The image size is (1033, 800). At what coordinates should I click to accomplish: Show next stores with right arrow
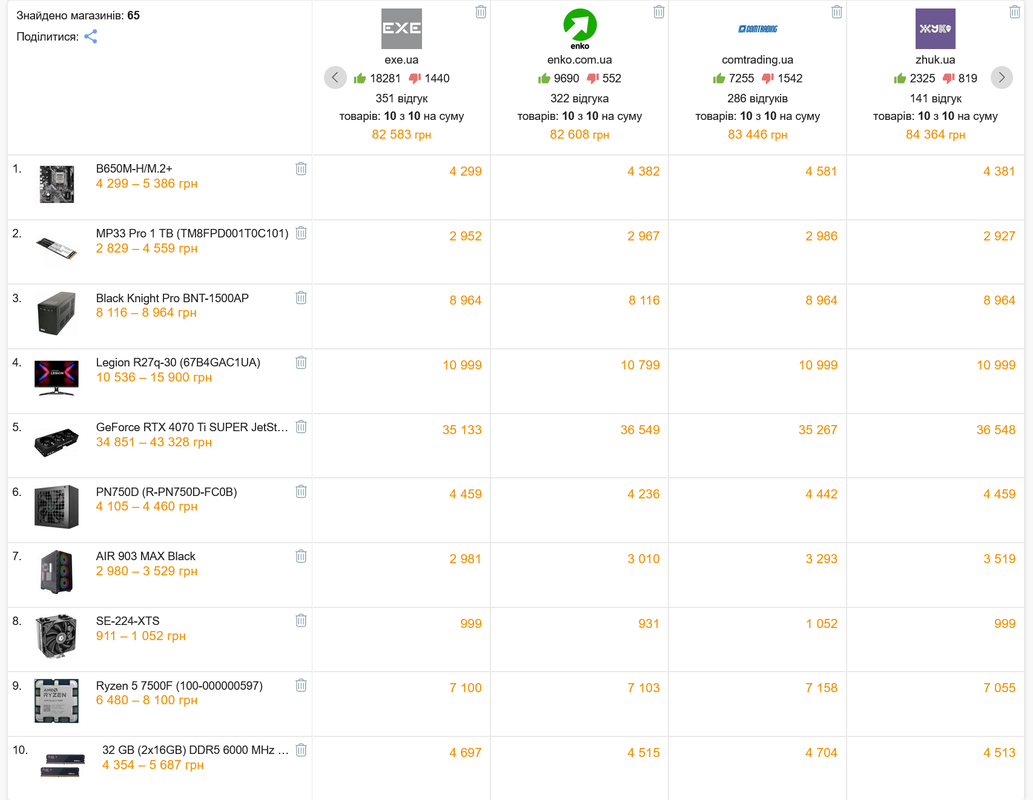[1002, 78]
